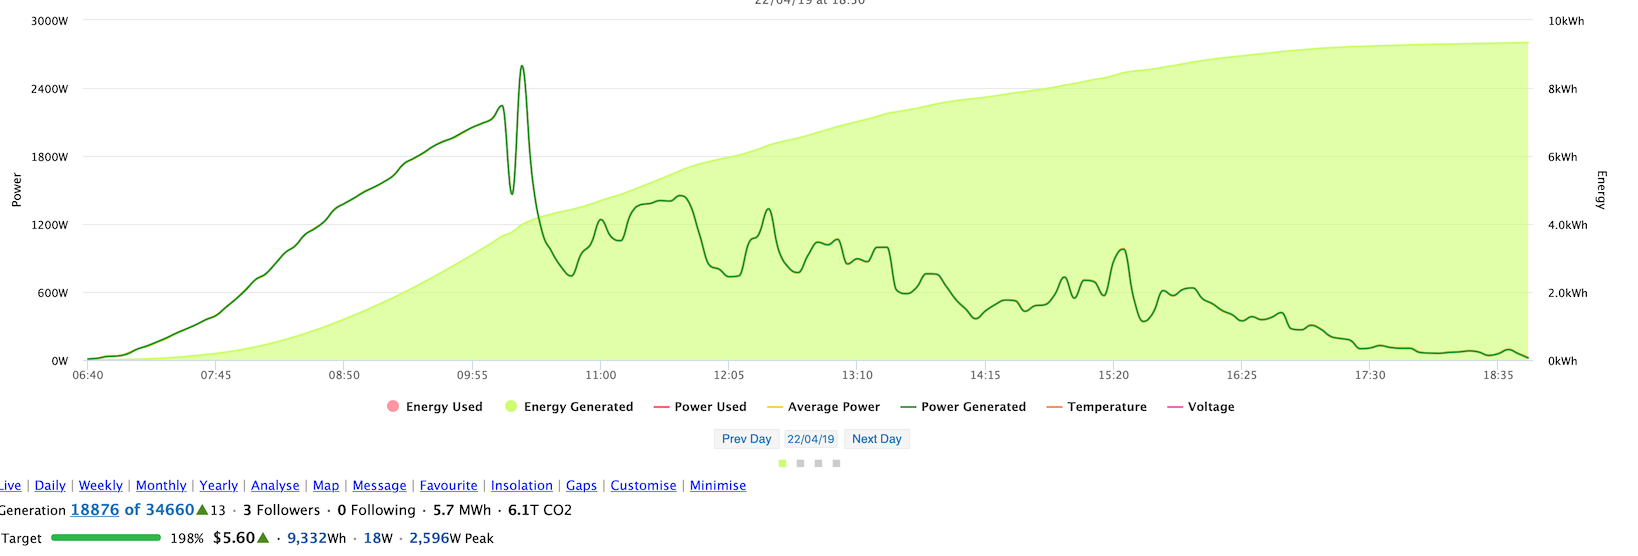The height and width of the screenshot is (556, 1638).
Task: Click the 6.1T CO2 text
Action: 540,510
